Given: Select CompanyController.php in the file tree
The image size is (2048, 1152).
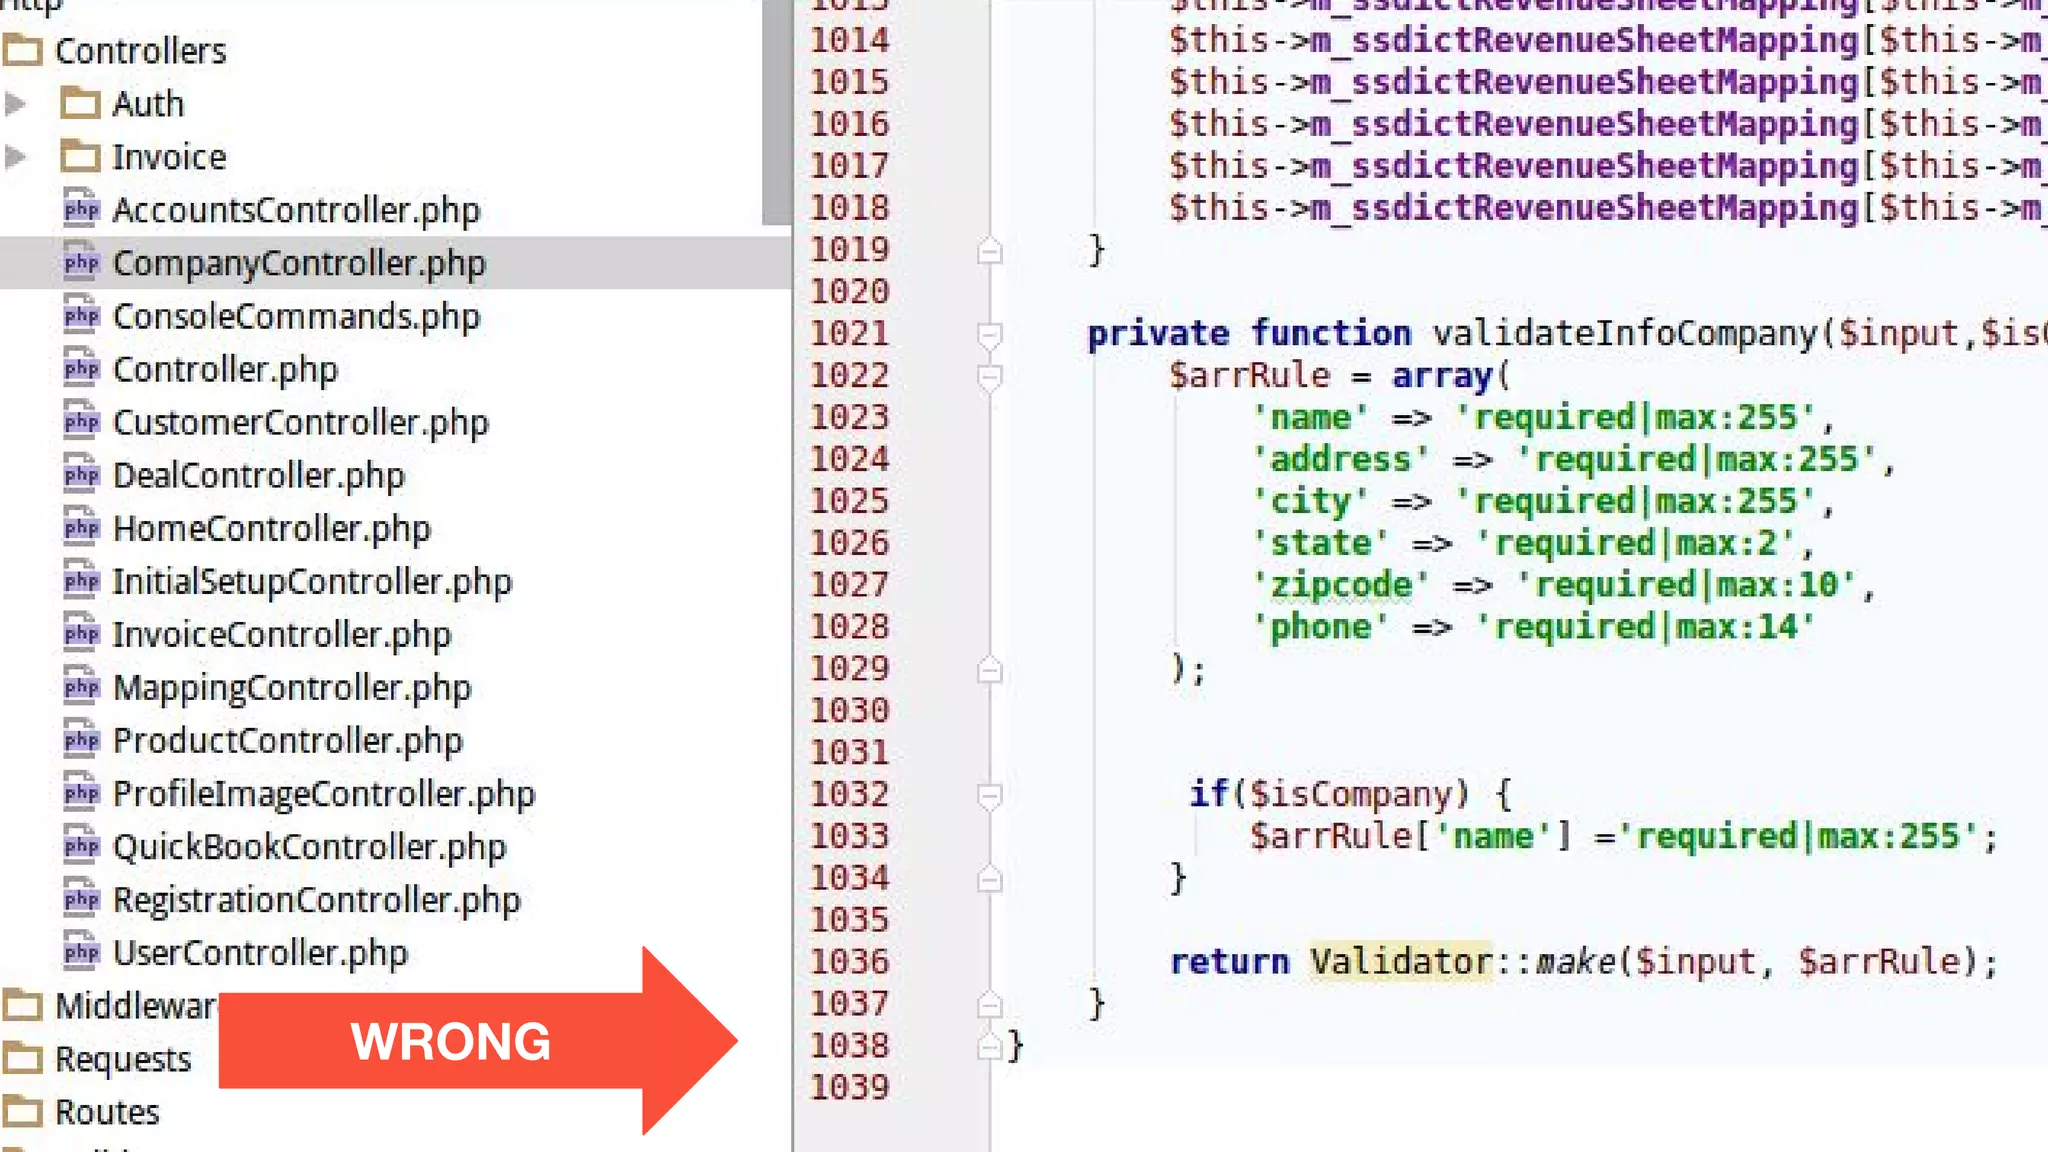Looking at the screenshot, I should (x=298, y=263).
